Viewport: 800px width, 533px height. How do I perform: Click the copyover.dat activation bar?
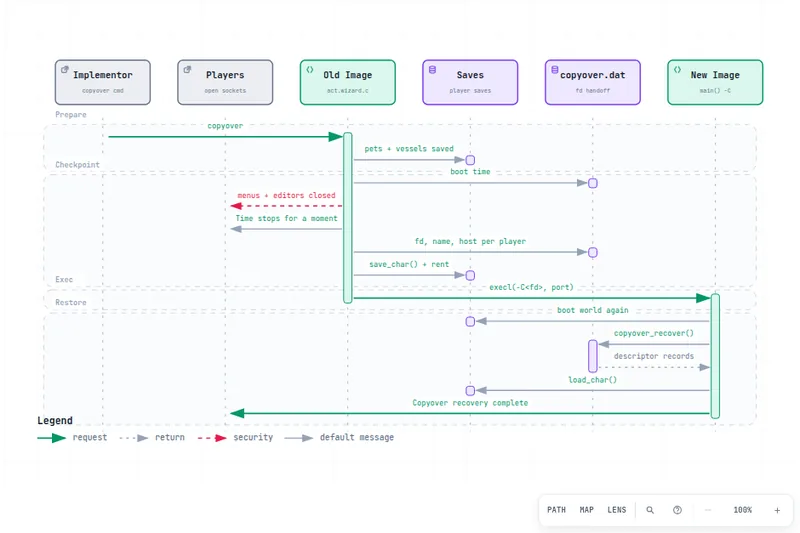coord(593,356)
